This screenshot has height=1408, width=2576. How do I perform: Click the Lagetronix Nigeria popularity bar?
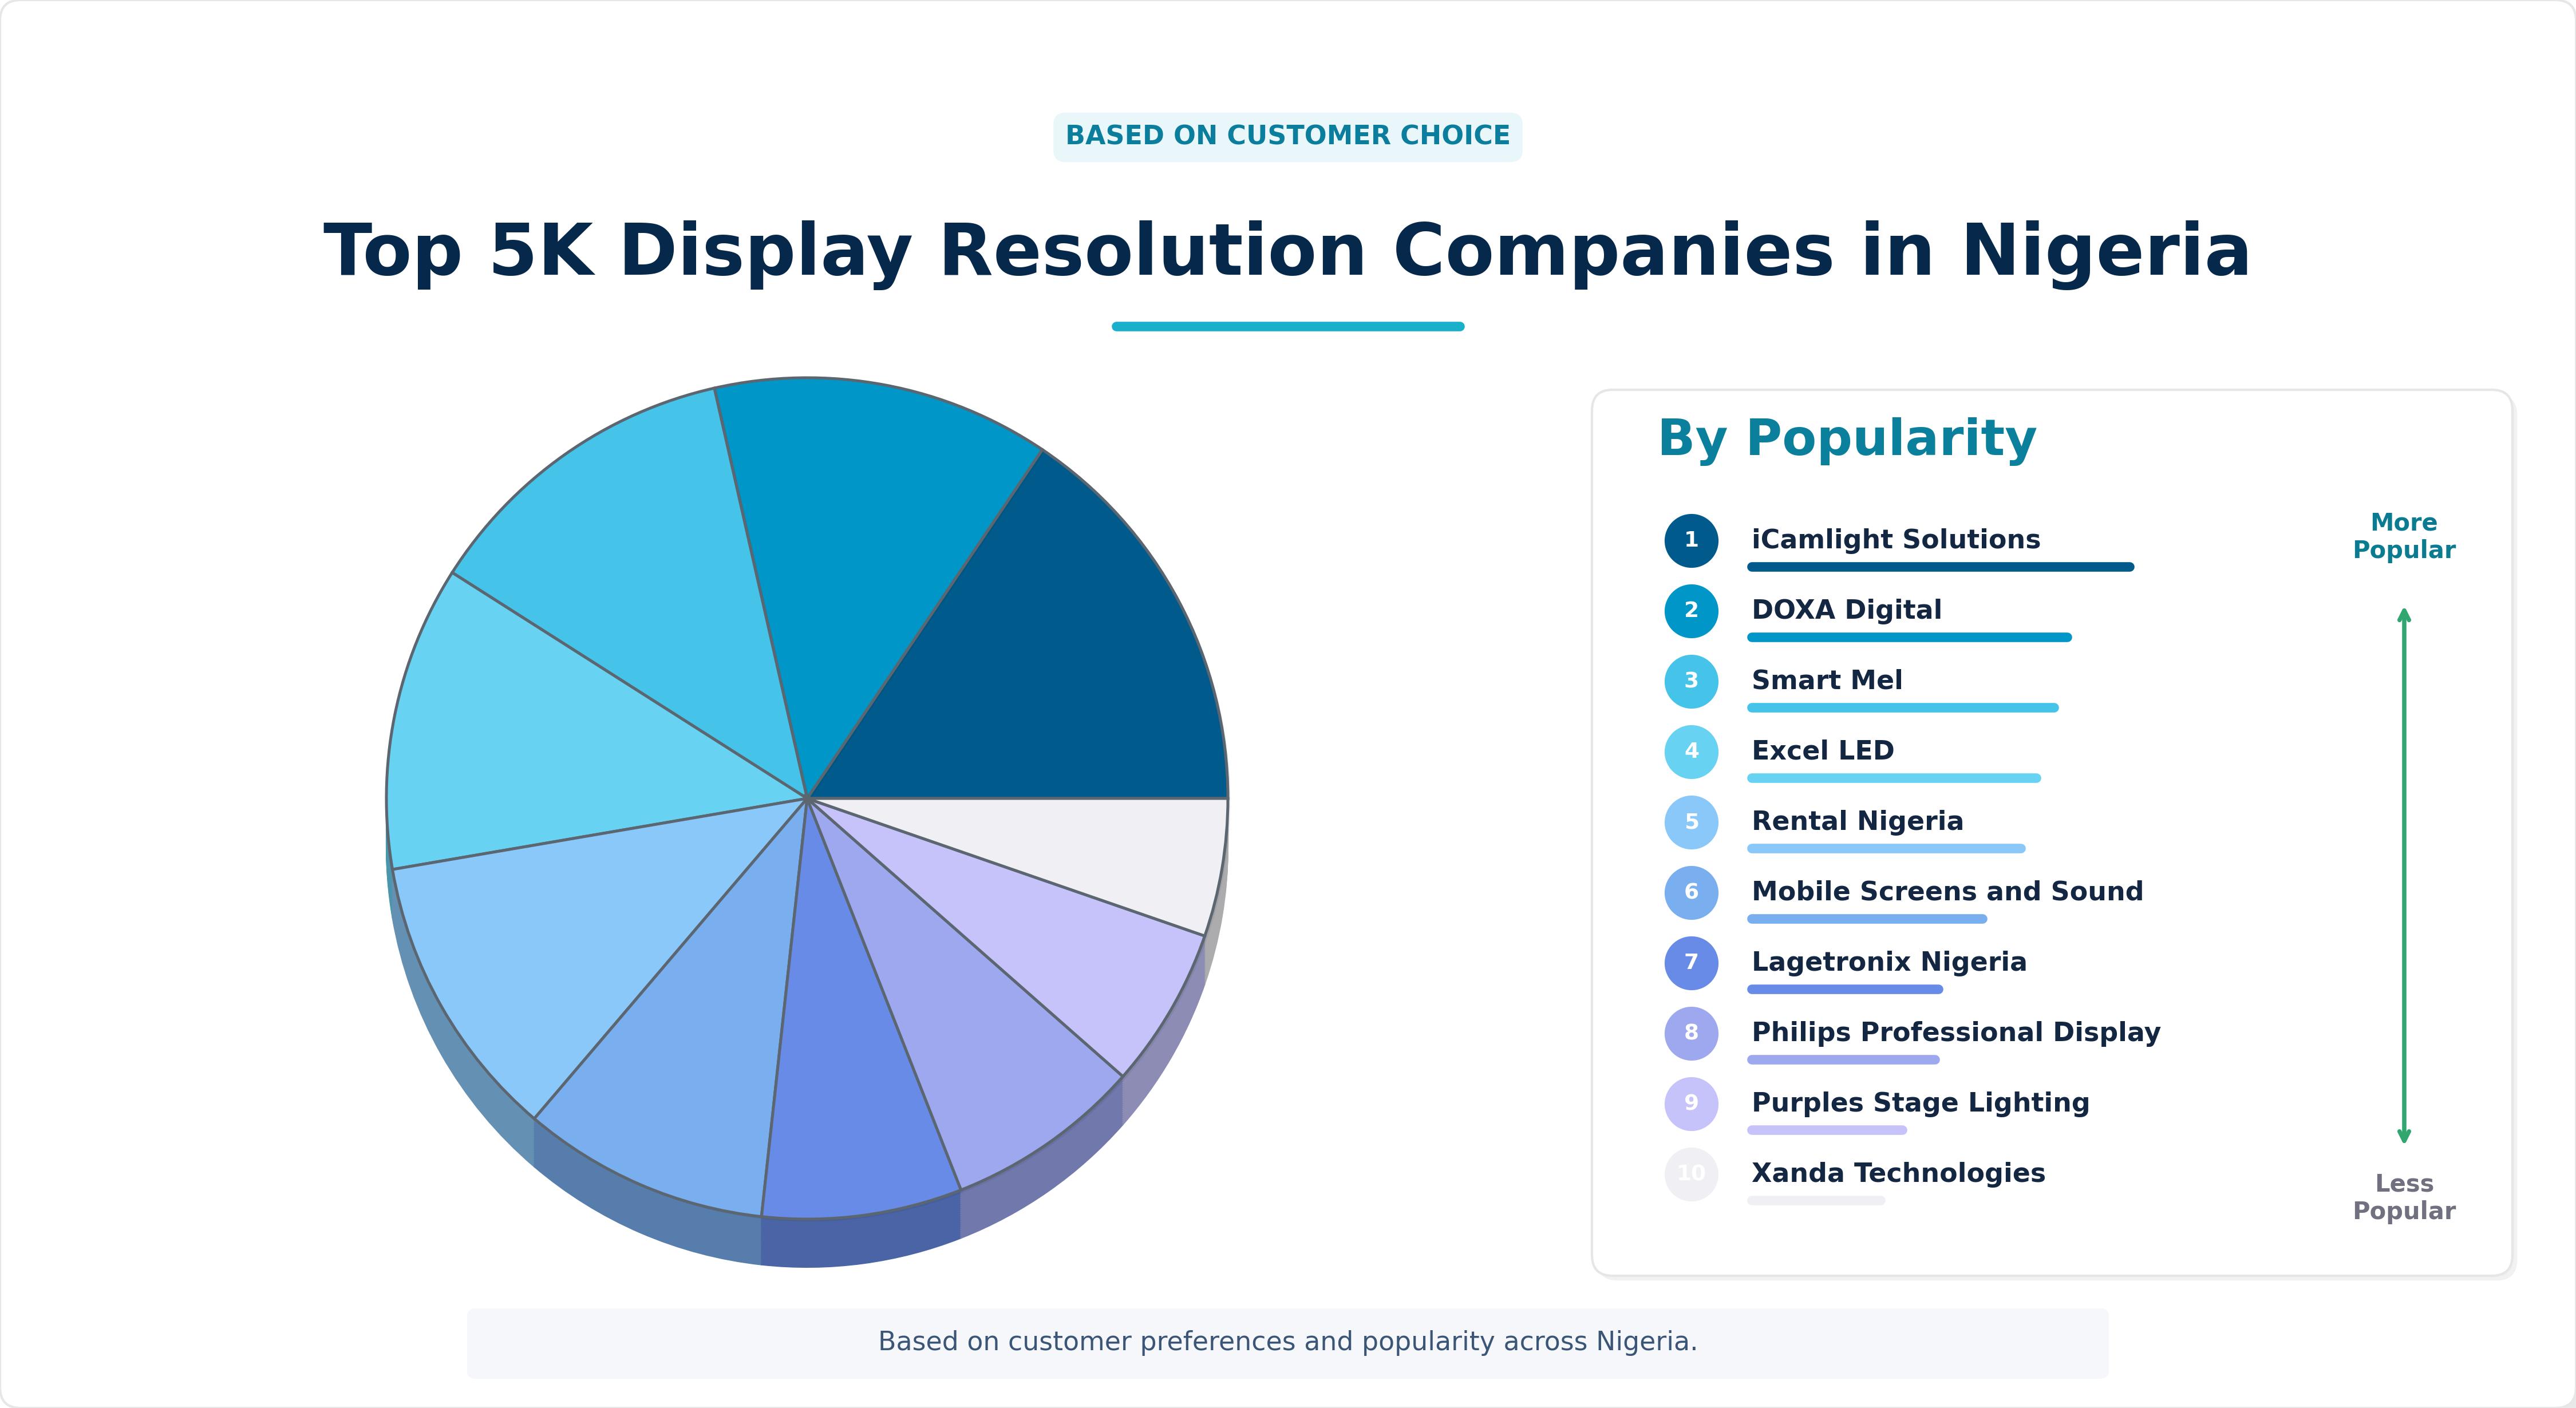tap(1845, 989)
